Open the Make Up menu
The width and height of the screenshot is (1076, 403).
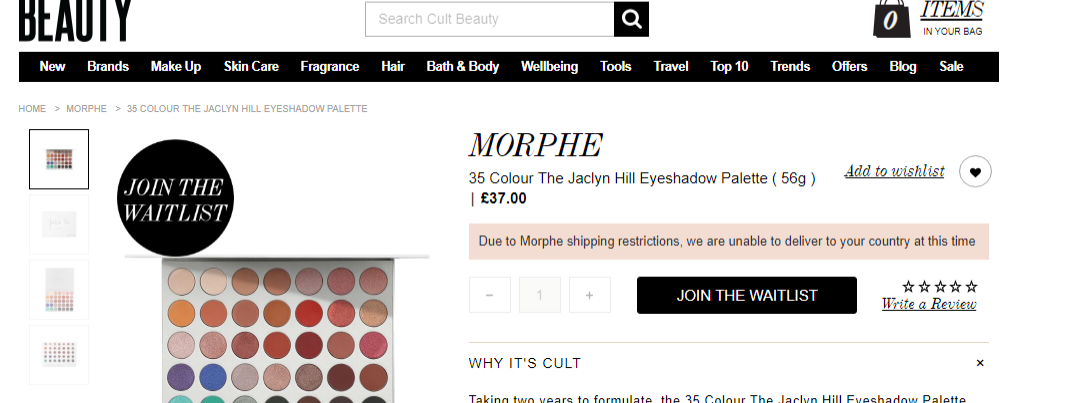coord(176,67)
